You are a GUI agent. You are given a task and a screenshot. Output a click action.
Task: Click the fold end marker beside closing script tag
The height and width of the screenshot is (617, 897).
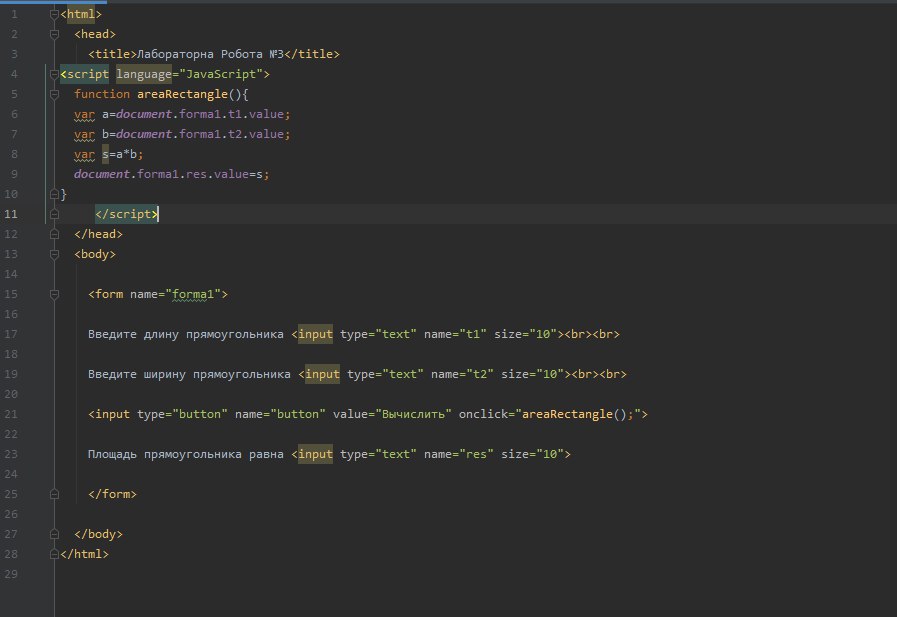55,214
